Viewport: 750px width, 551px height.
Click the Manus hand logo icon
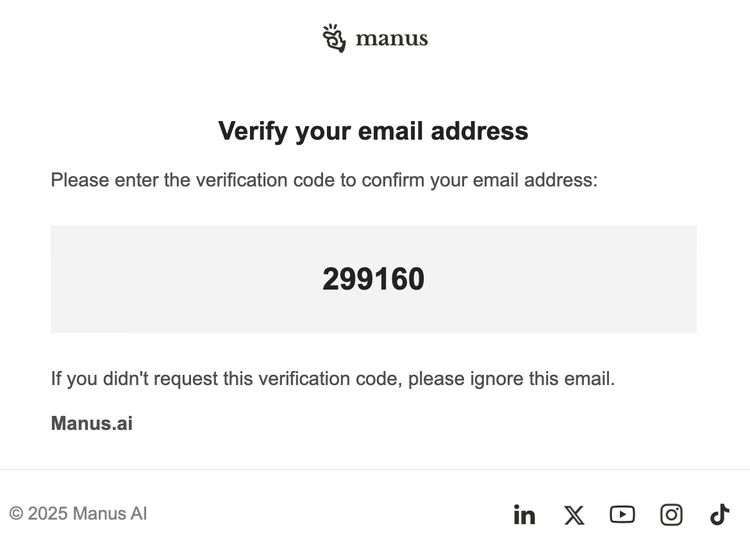pyautogui.click(x=334, y=38)
